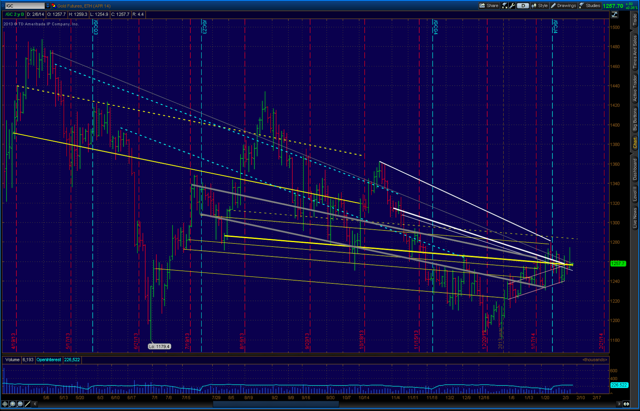
Task: Open the Studies menu
Action: tap(589, 6)
